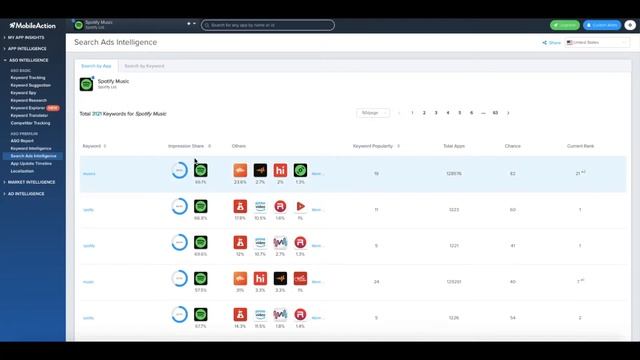Open the round user profile icon
Screen dimensions: 640x360
click(x=630, y=25)
